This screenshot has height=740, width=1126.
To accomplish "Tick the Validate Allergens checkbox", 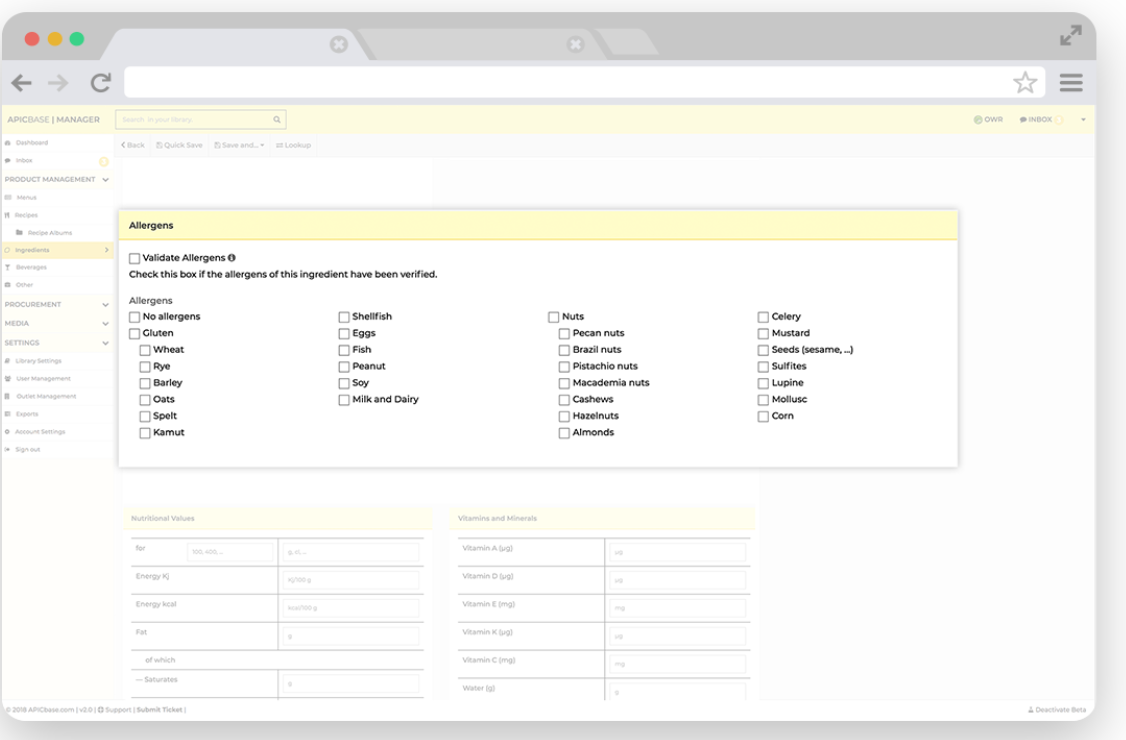I will (x=134, y=258).
